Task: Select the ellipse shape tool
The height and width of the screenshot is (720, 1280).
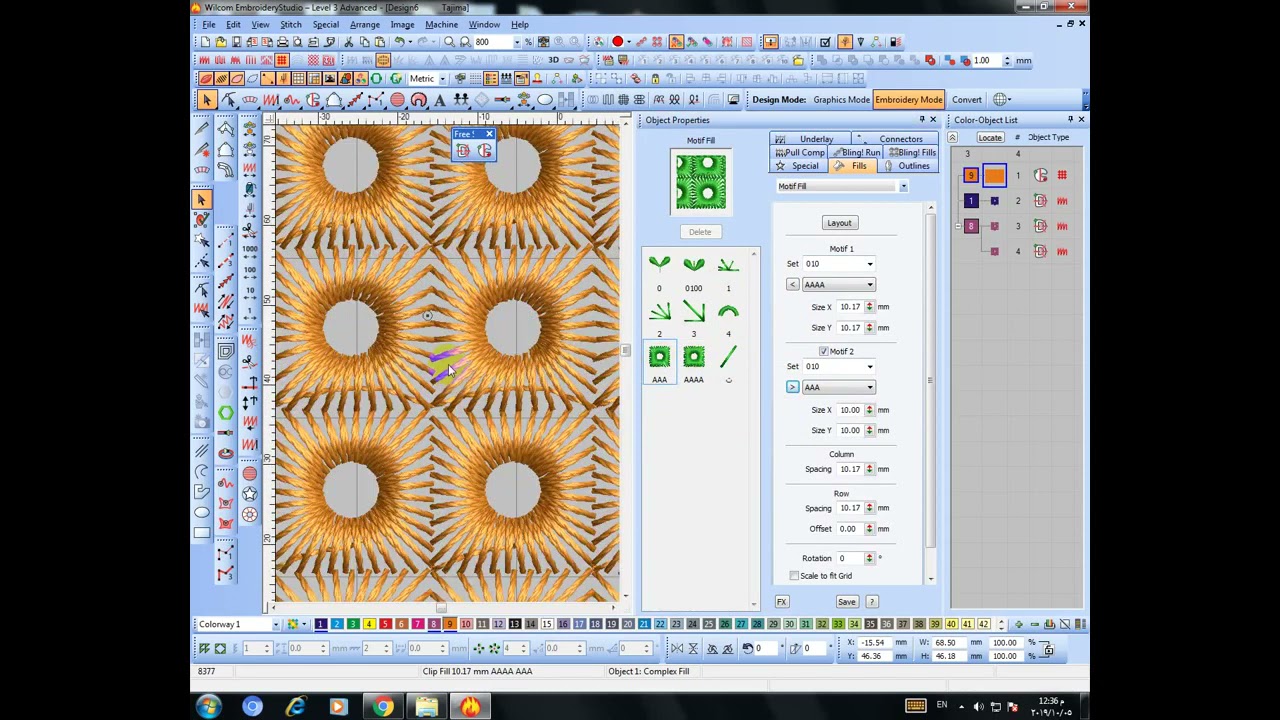Action: pyautogui.click(x=545, y=100)
